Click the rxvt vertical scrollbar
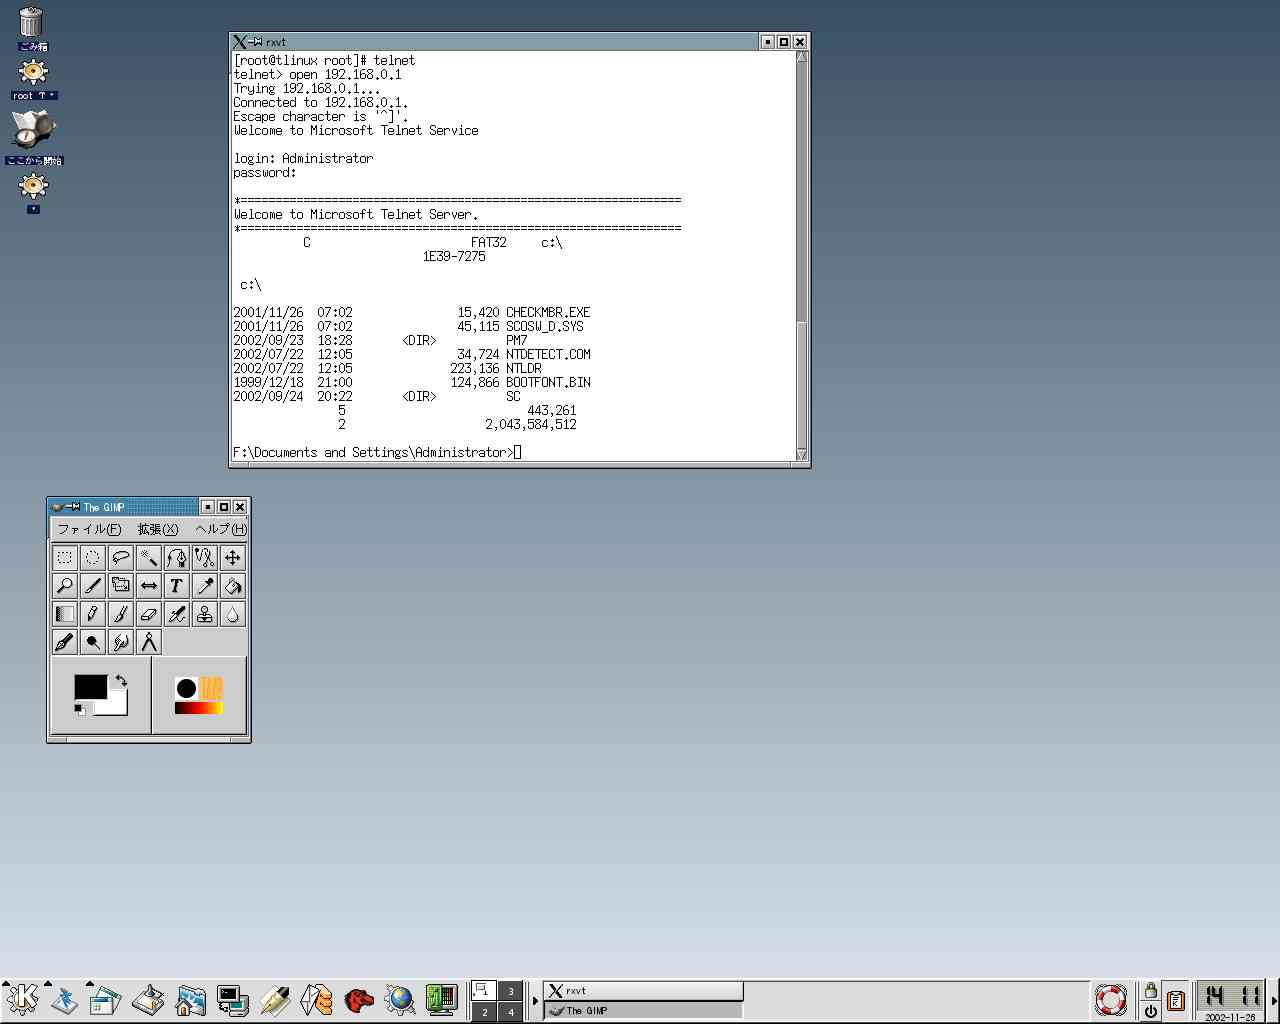Screen dimensions: 1280x1024 pos(801,255)
